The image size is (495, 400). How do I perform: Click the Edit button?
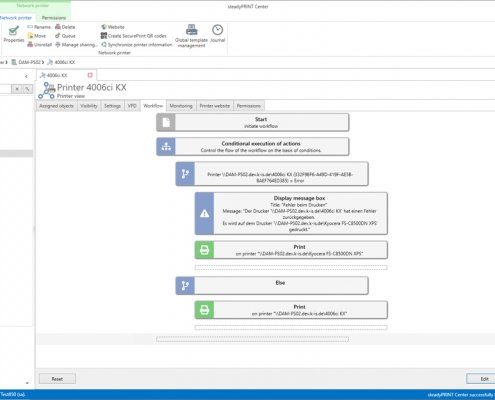click(x=481, y=379)
